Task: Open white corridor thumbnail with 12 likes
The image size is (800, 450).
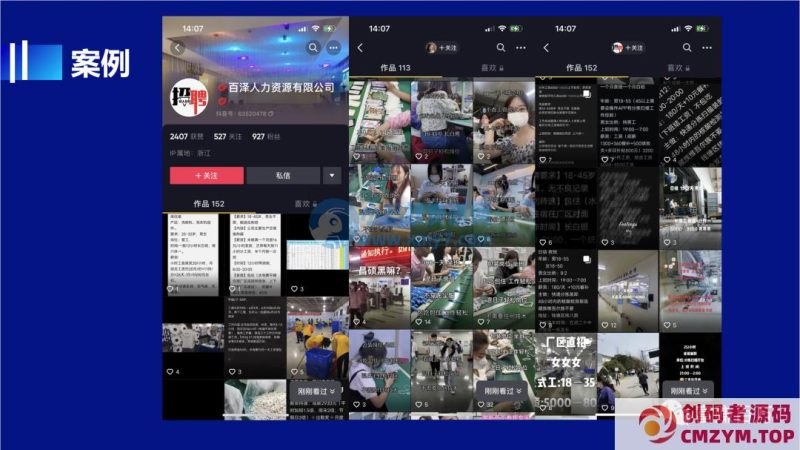Action: 628,291
